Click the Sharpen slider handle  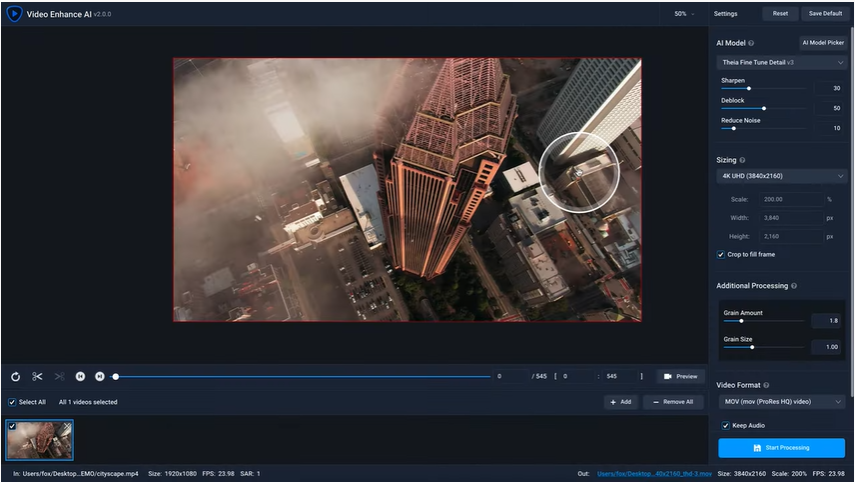point(749,88)
